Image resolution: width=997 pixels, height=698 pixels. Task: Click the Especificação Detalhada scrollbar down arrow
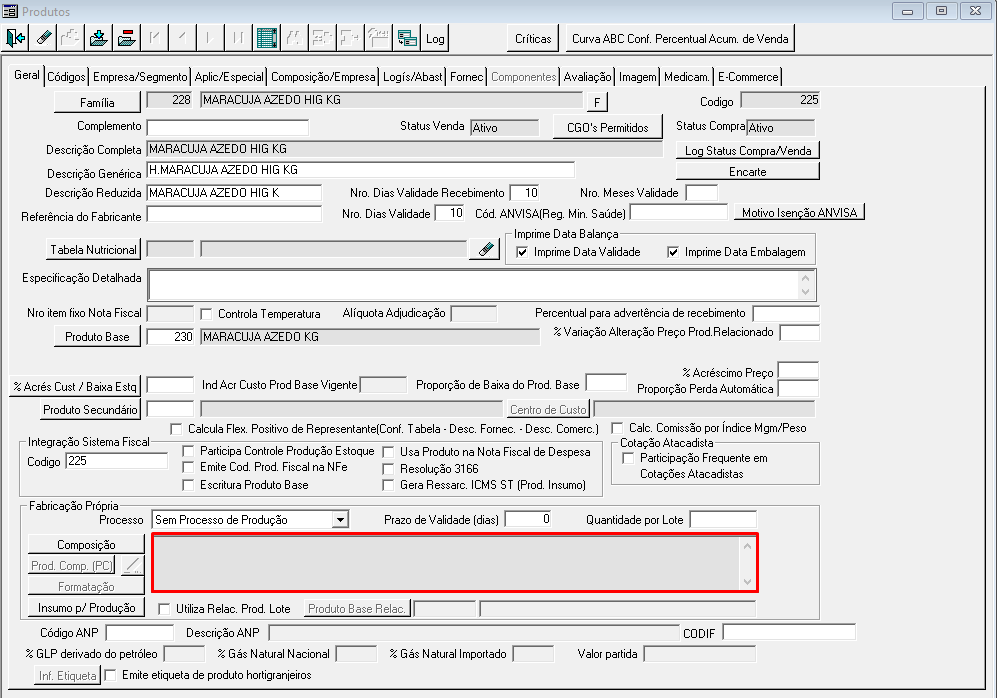[805, 292]
